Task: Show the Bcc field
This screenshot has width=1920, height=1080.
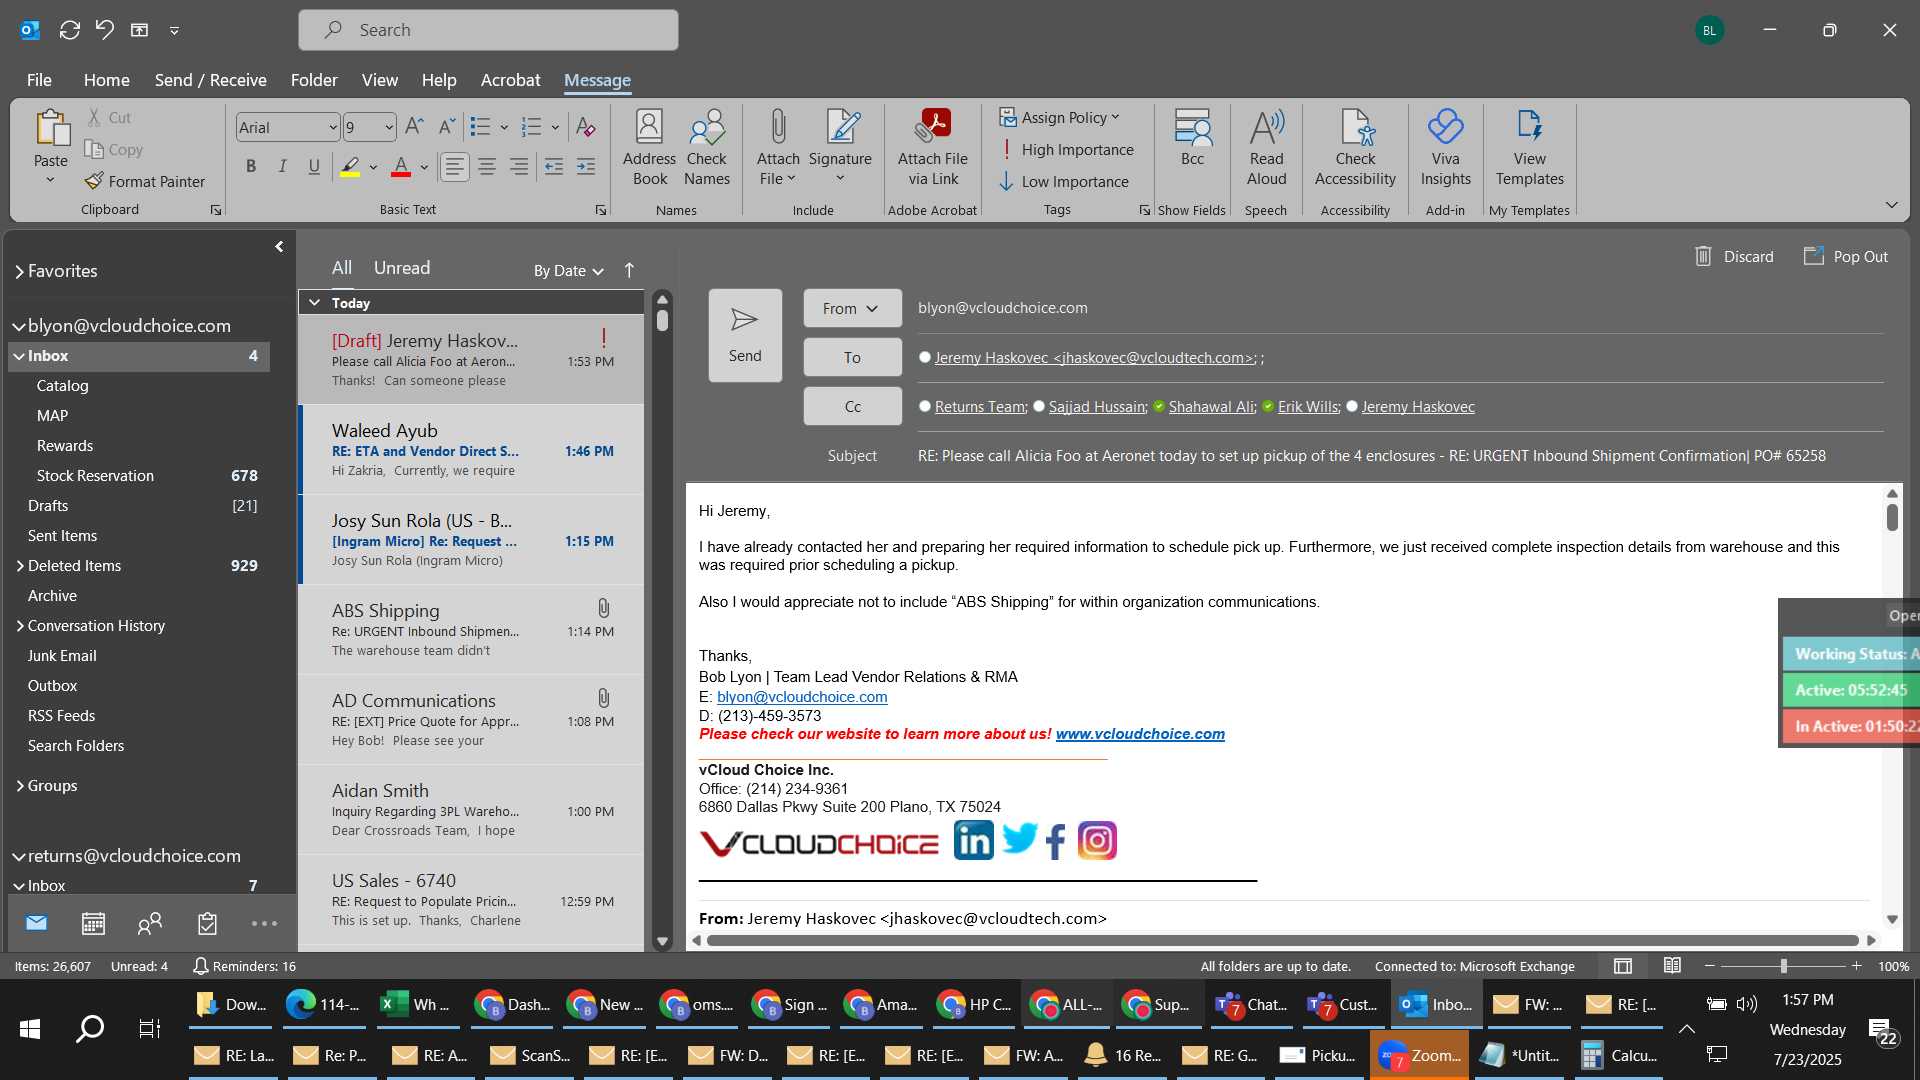Action: click(1192, 138)
